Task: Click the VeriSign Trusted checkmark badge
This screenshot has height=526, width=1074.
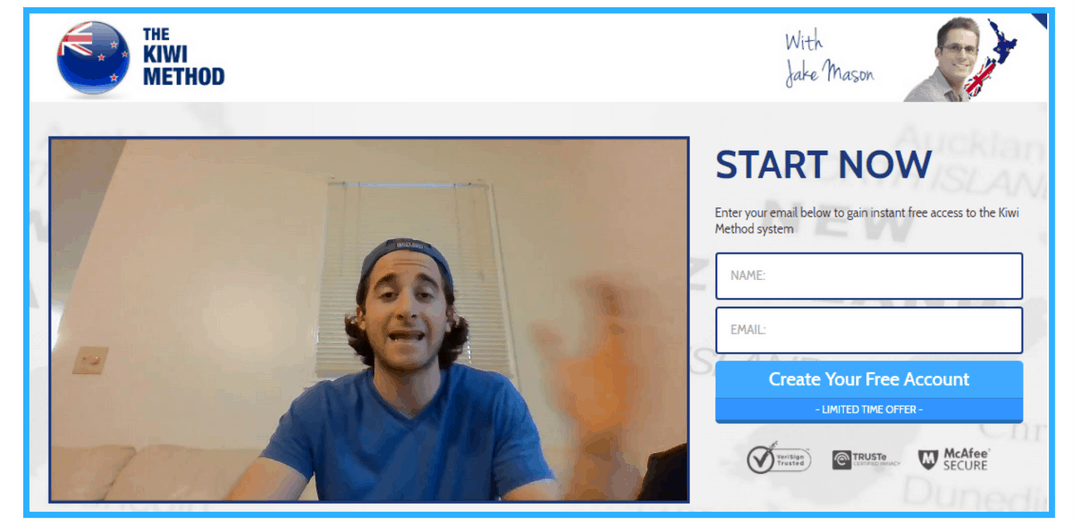Action: 778,458
